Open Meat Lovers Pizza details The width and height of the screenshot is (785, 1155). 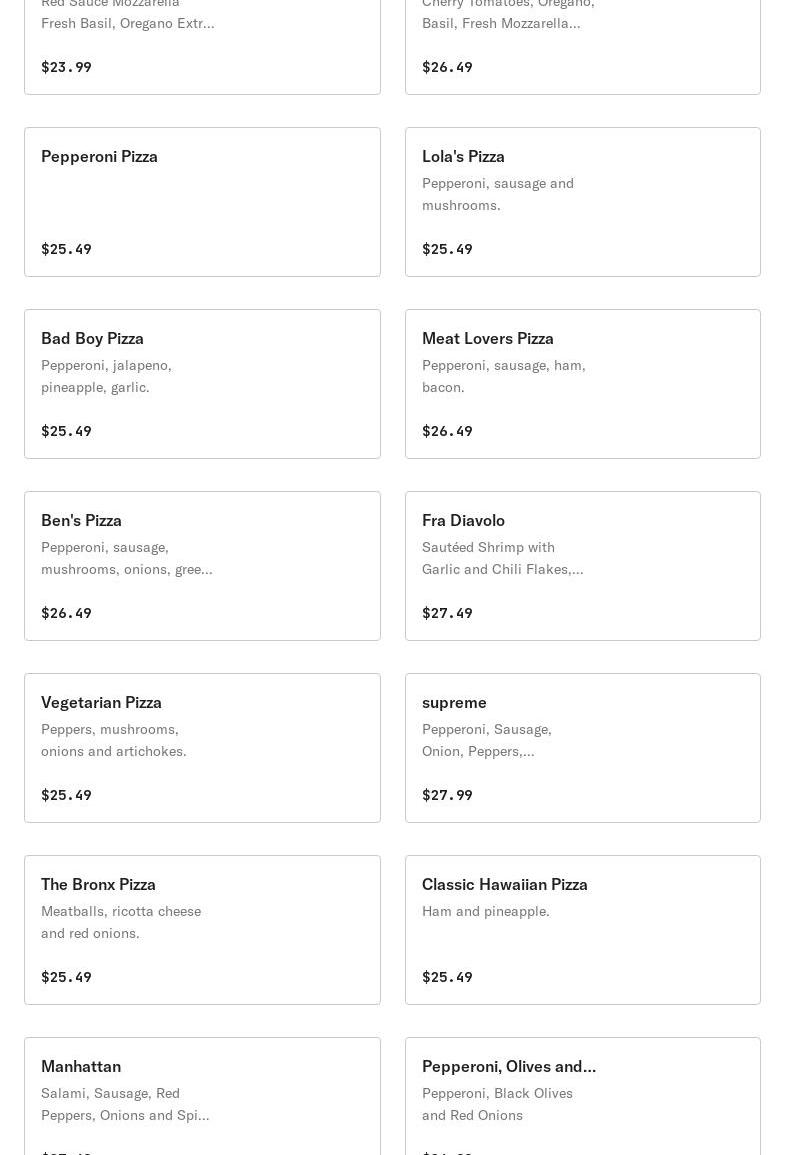[582, 384]
